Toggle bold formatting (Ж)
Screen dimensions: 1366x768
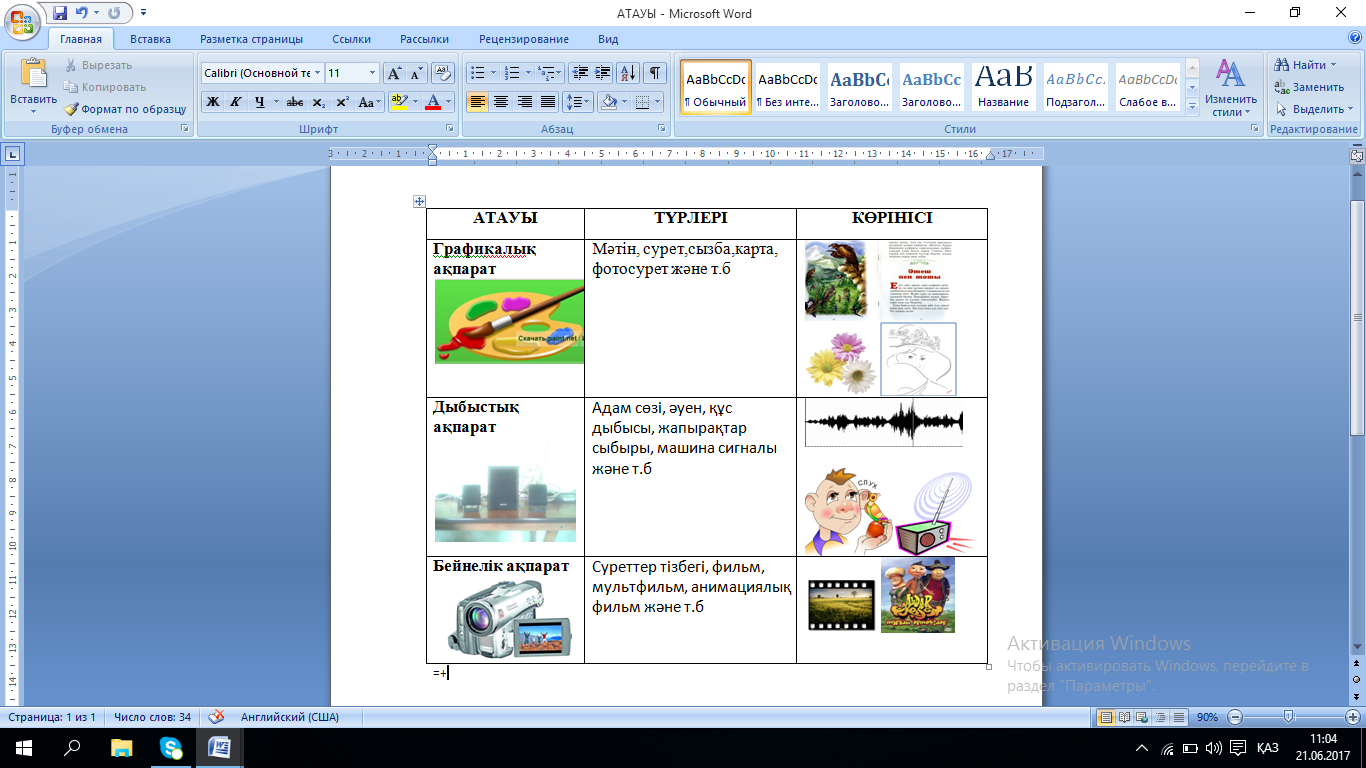click(212, 102)
